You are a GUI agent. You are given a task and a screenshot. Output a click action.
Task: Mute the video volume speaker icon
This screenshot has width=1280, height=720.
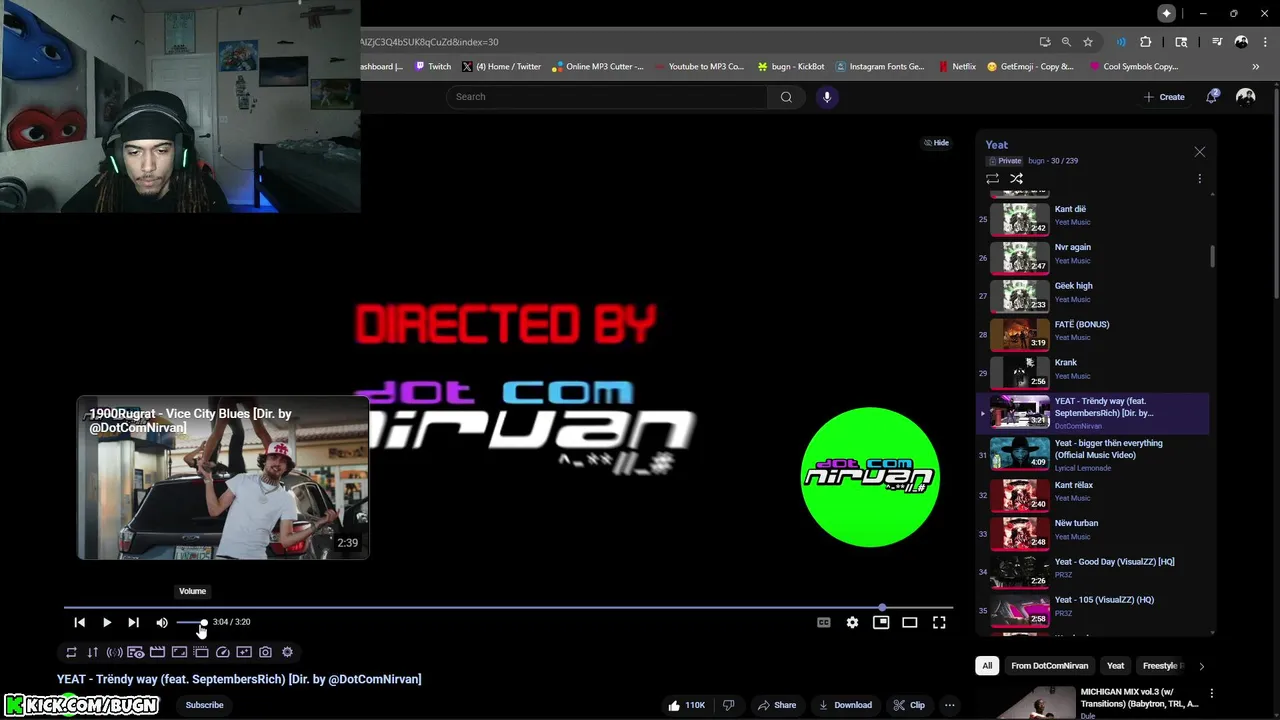(162, 622)
